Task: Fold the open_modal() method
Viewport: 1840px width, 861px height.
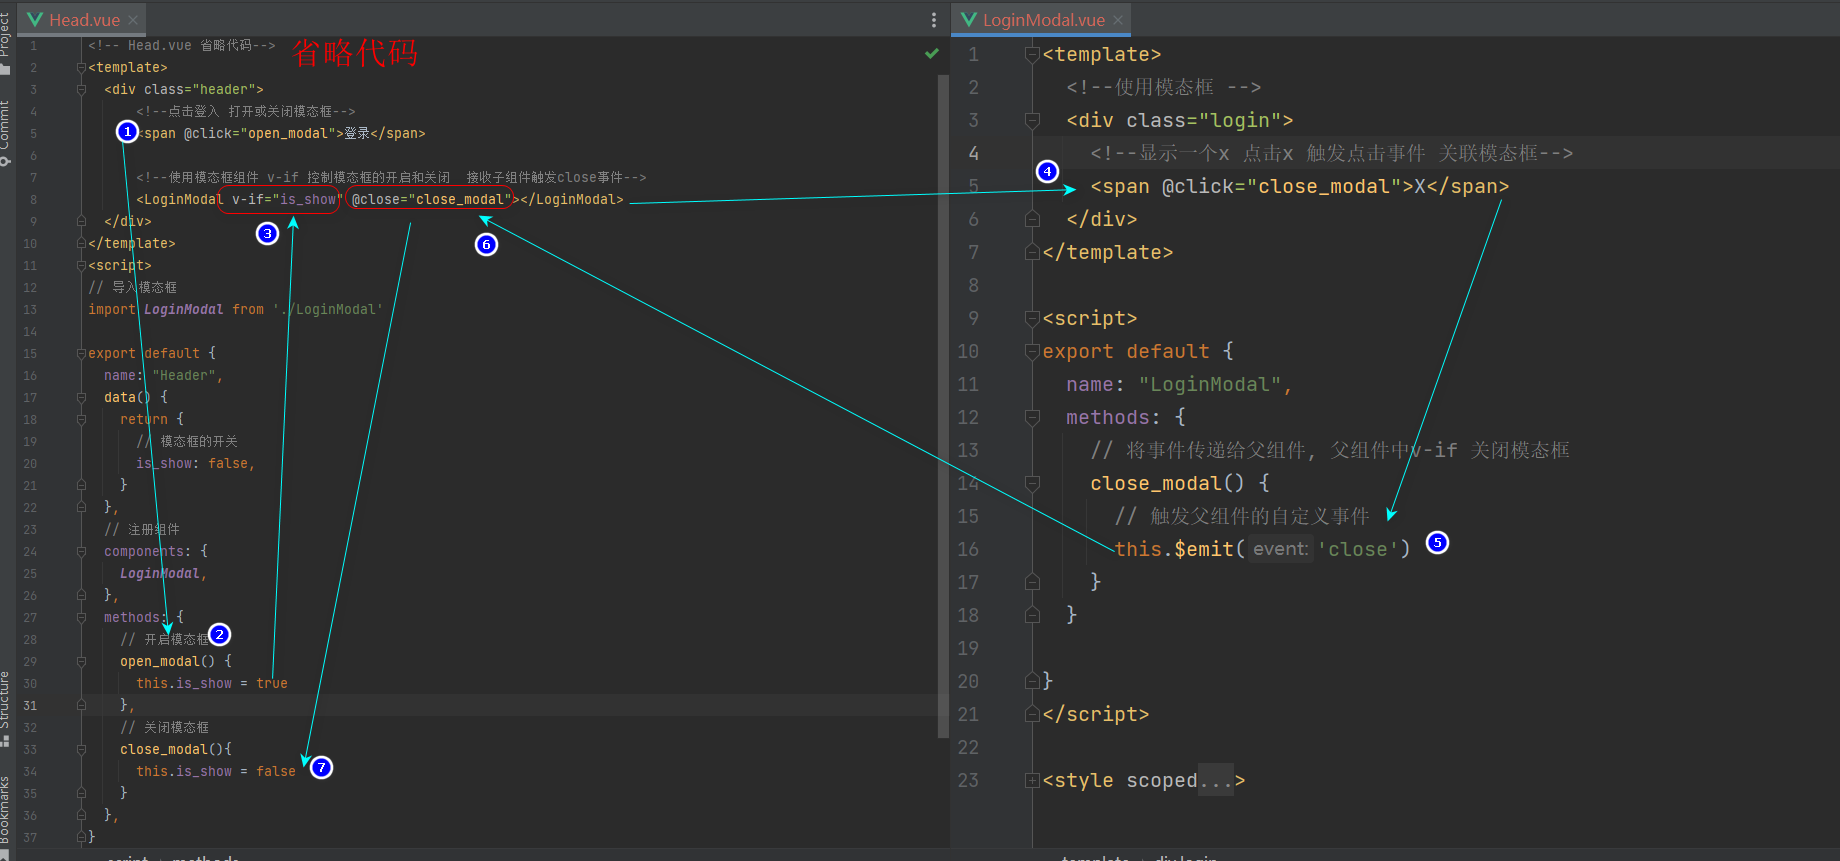Action: pyautogui.click(x=81, y=662)
